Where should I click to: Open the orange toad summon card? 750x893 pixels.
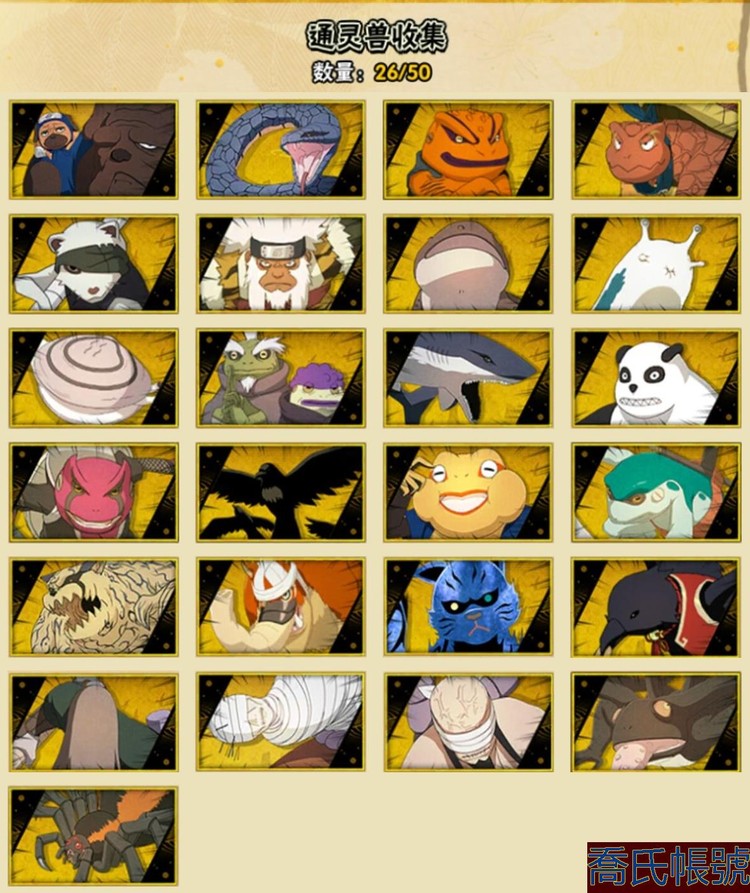468,150
